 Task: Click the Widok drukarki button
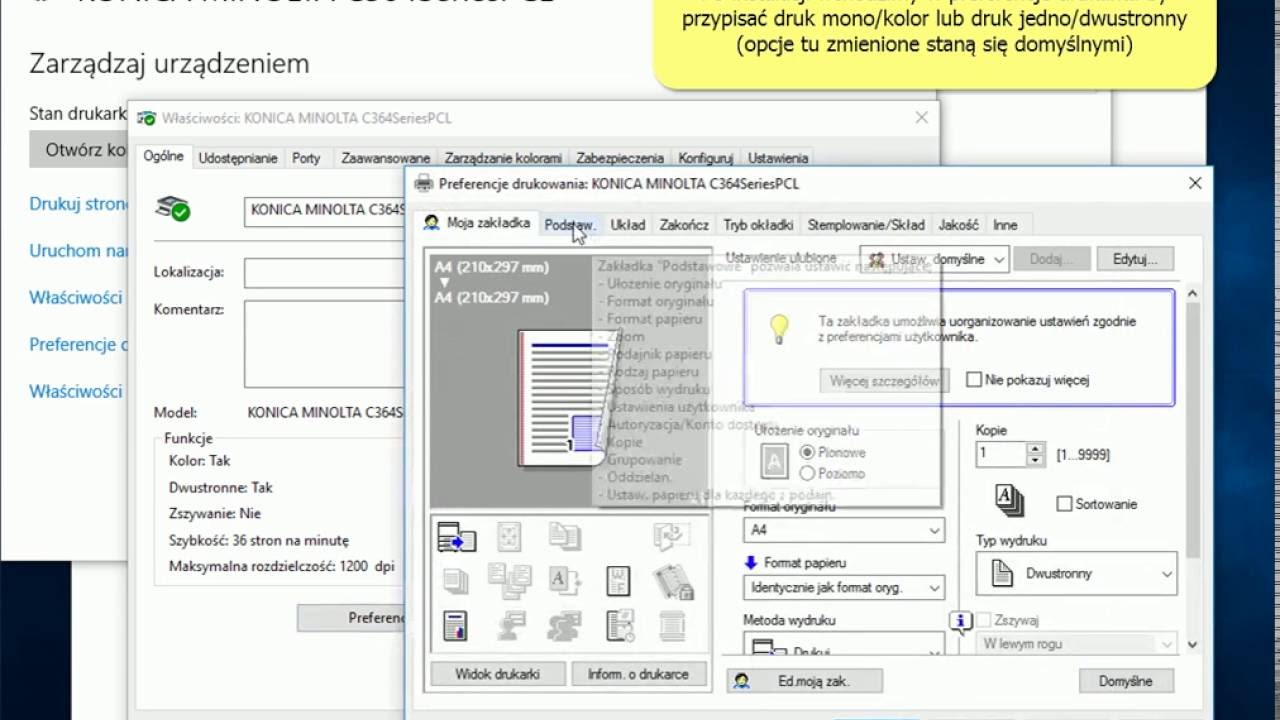click(x=497, y=674)
